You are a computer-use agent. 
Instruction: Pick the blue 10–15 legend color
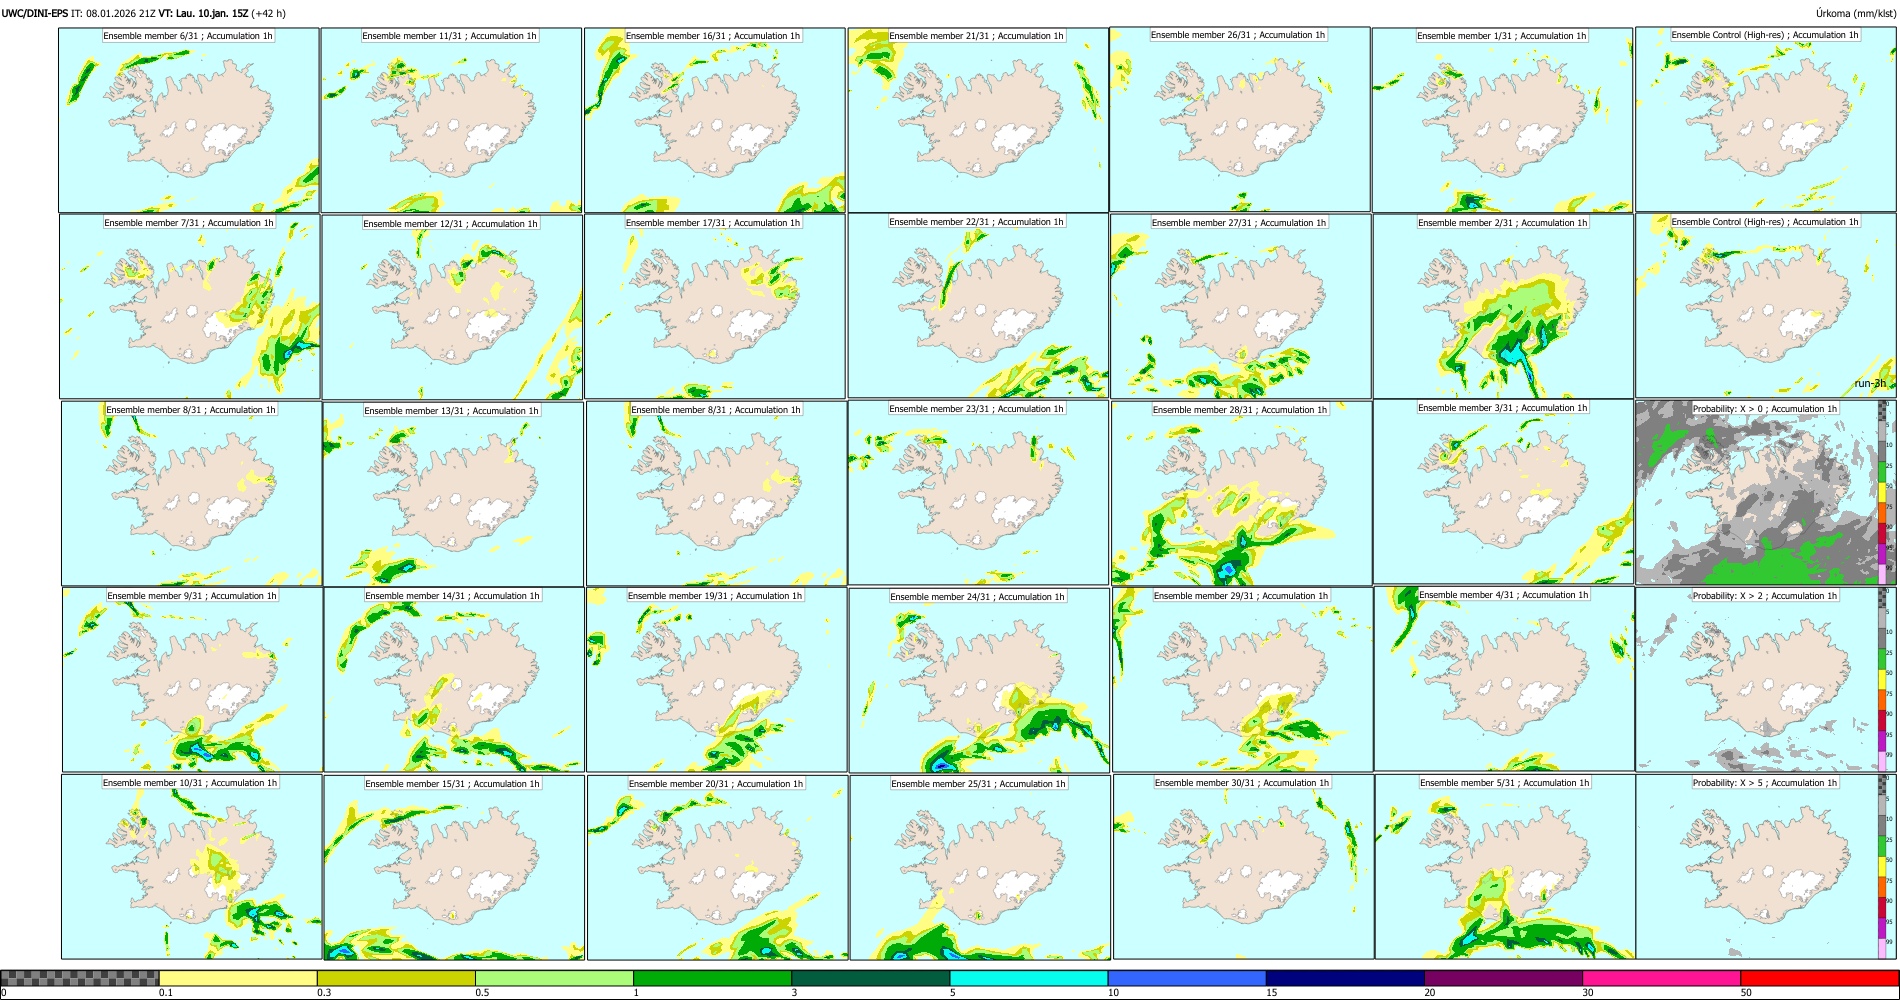(1187, 978)
